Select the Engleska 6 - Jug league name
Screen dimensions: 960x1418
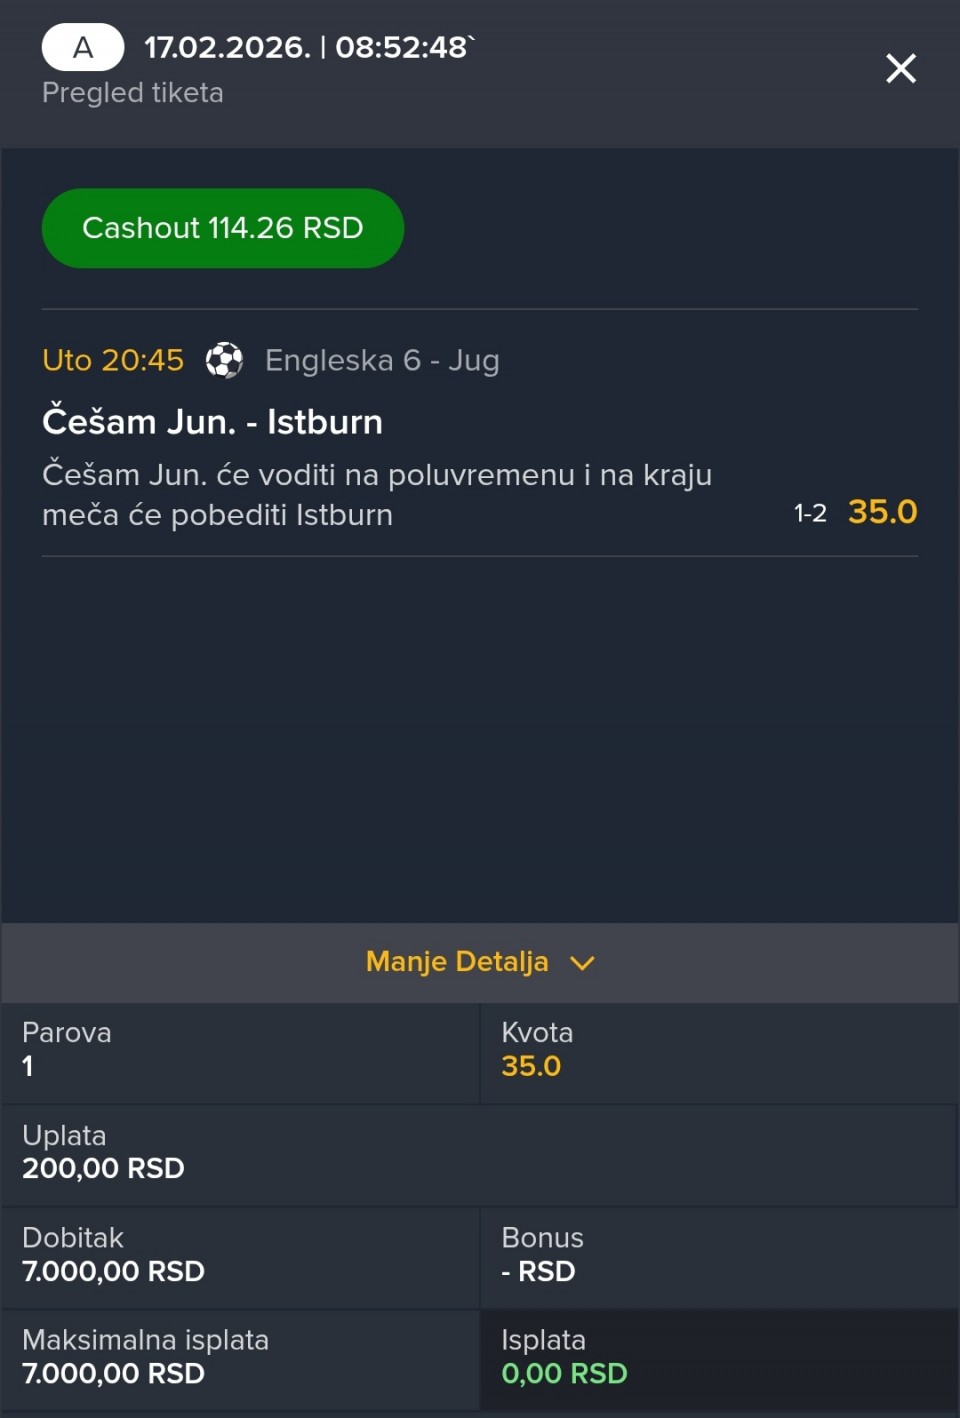(382, 360)
